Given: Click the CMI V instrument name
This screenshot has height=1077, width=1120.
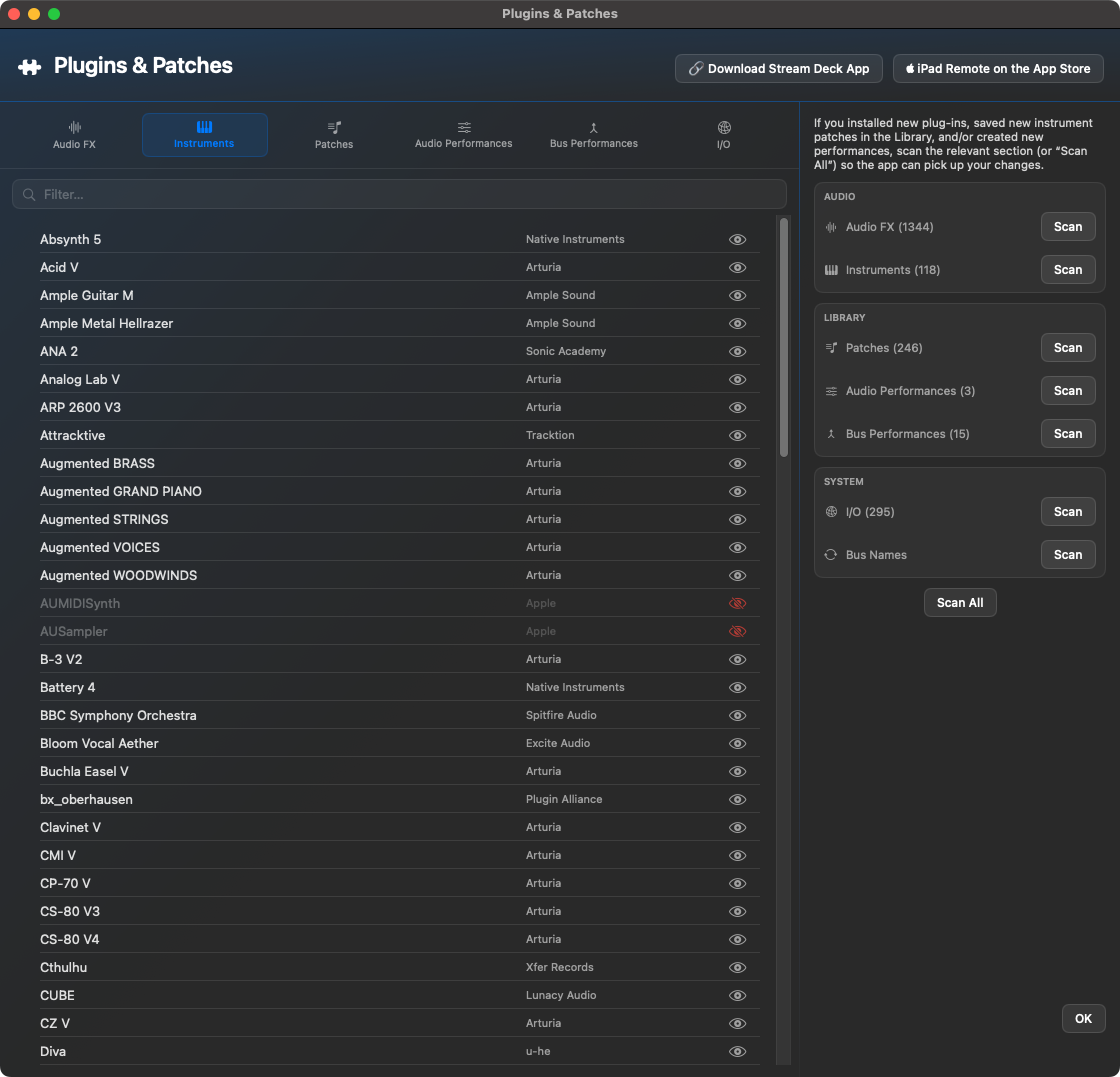Looking at the screenshot, I should pyautogui.click(x=58, y=856).
